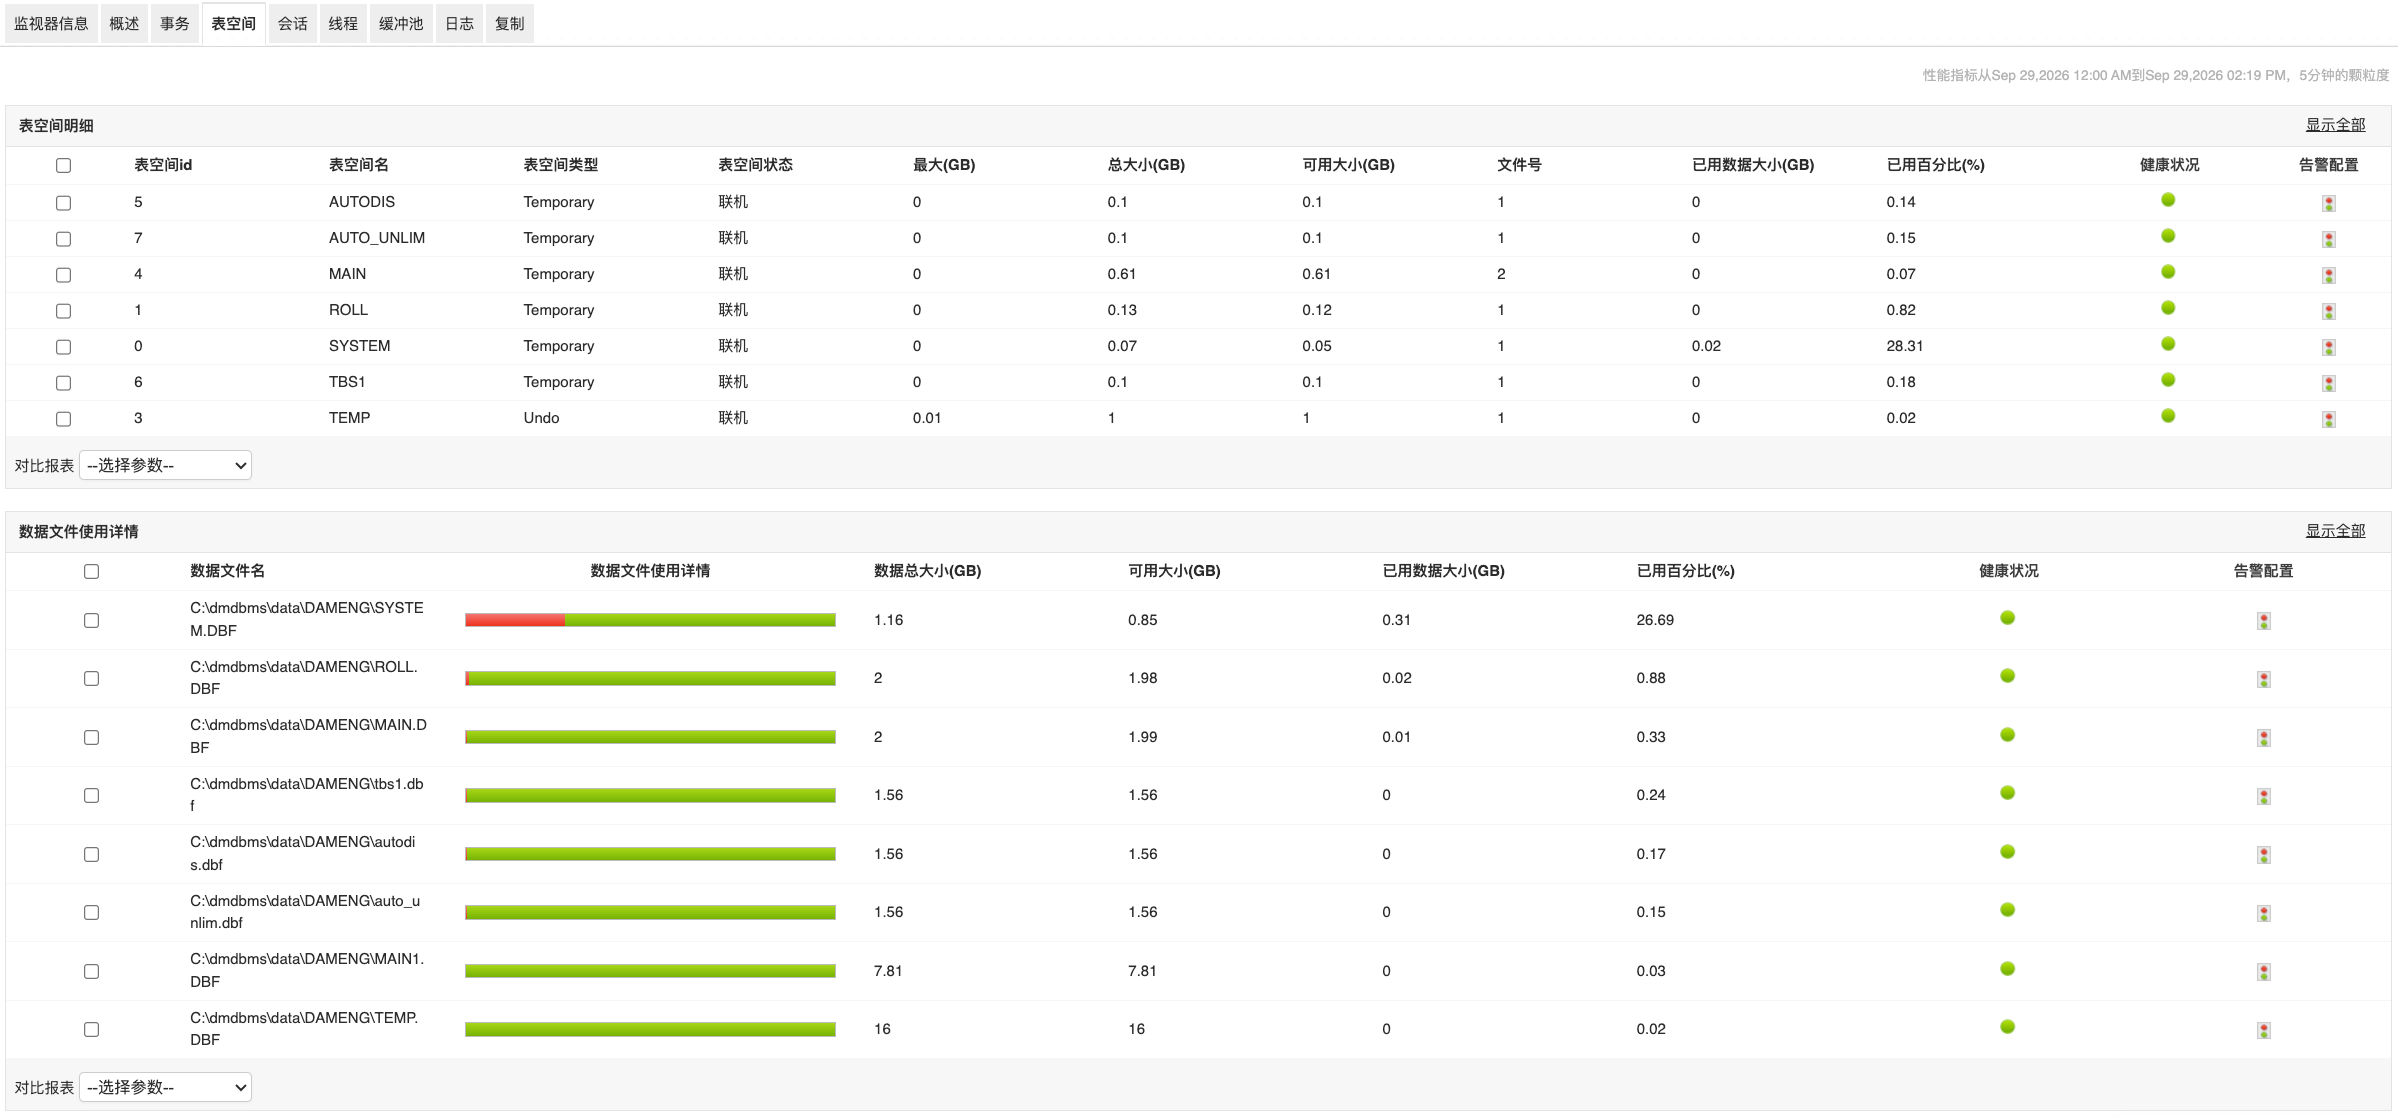
Task: Open alarm config icon for auto_unlim.dbf data file
Action: pyautogui.click(x=2263, y=913)
